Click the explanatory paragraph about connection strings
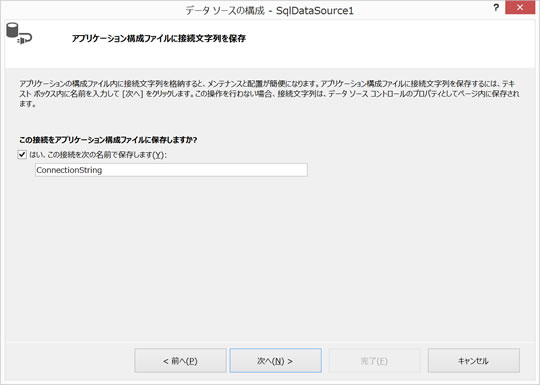This screenshot has height=385, width=540. tap(269, 93)
